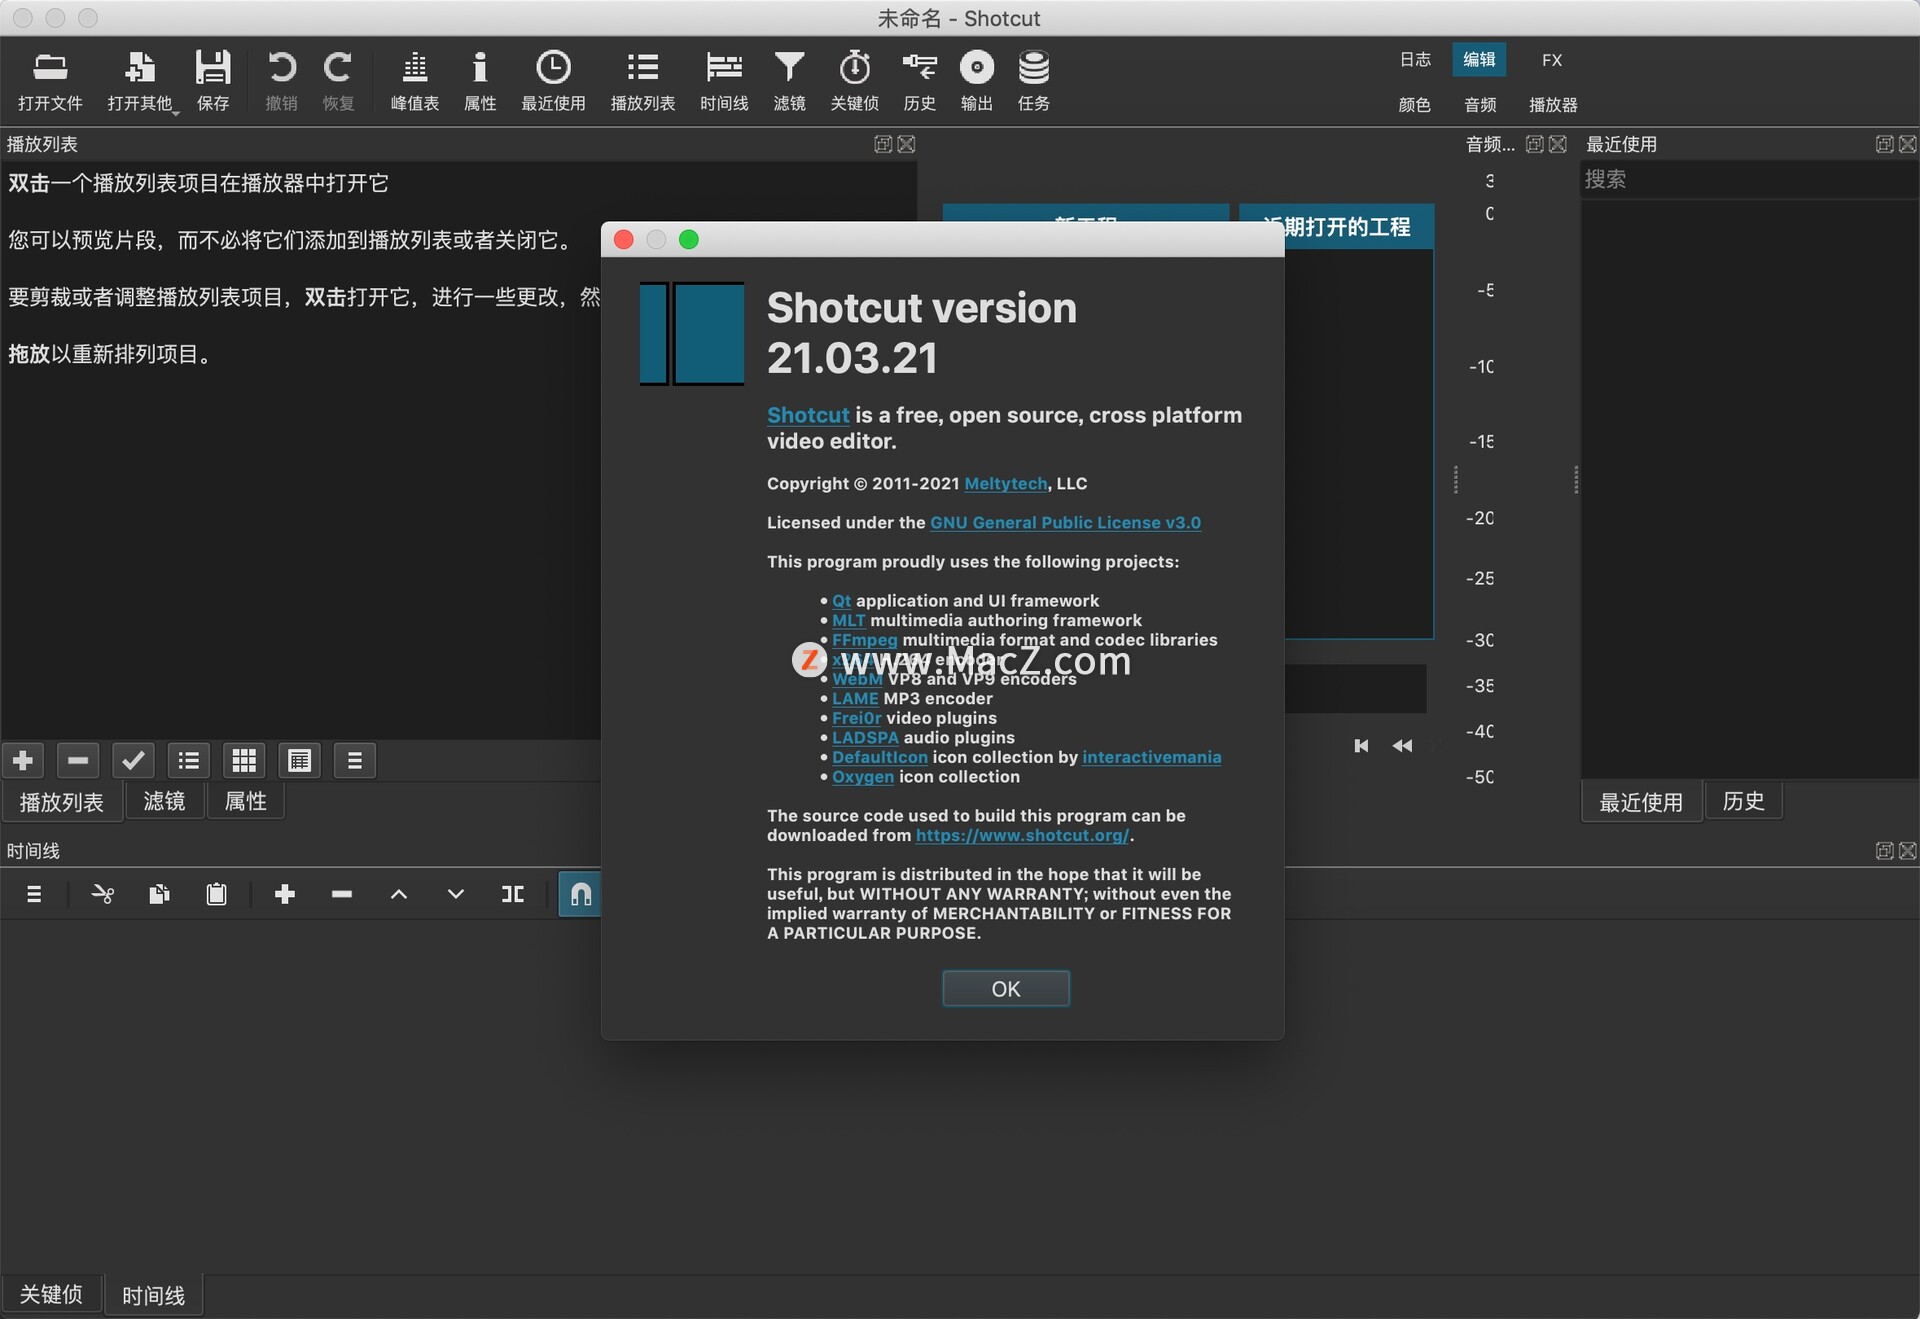Undock the Recent panel
This screenshot has height=1319, width=1920.
coord(1884,144)
